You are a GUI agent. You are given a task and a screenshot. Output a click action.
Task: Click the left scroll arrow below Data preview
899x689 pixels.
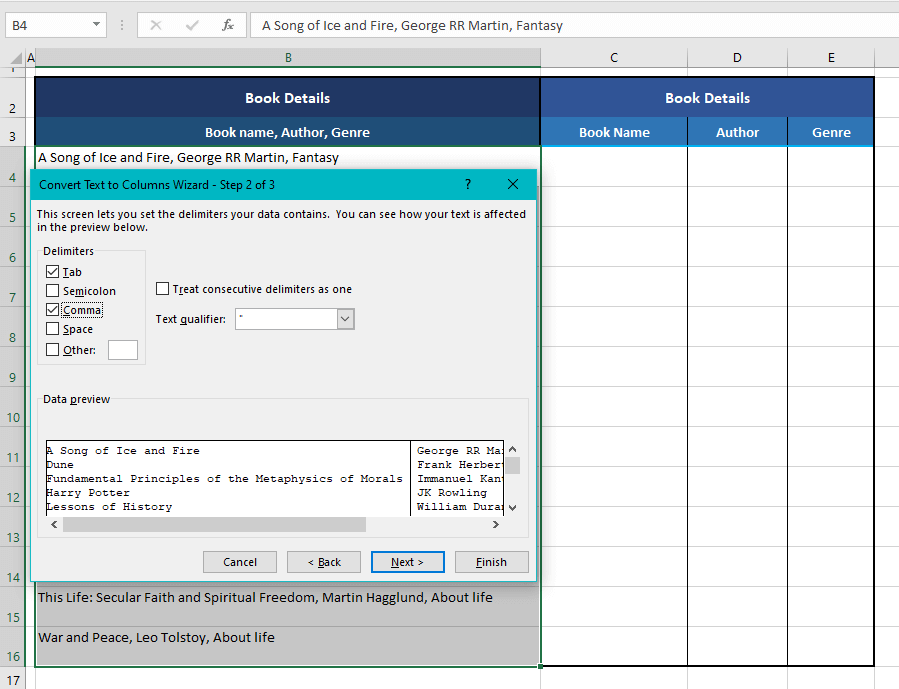point(54,524)
